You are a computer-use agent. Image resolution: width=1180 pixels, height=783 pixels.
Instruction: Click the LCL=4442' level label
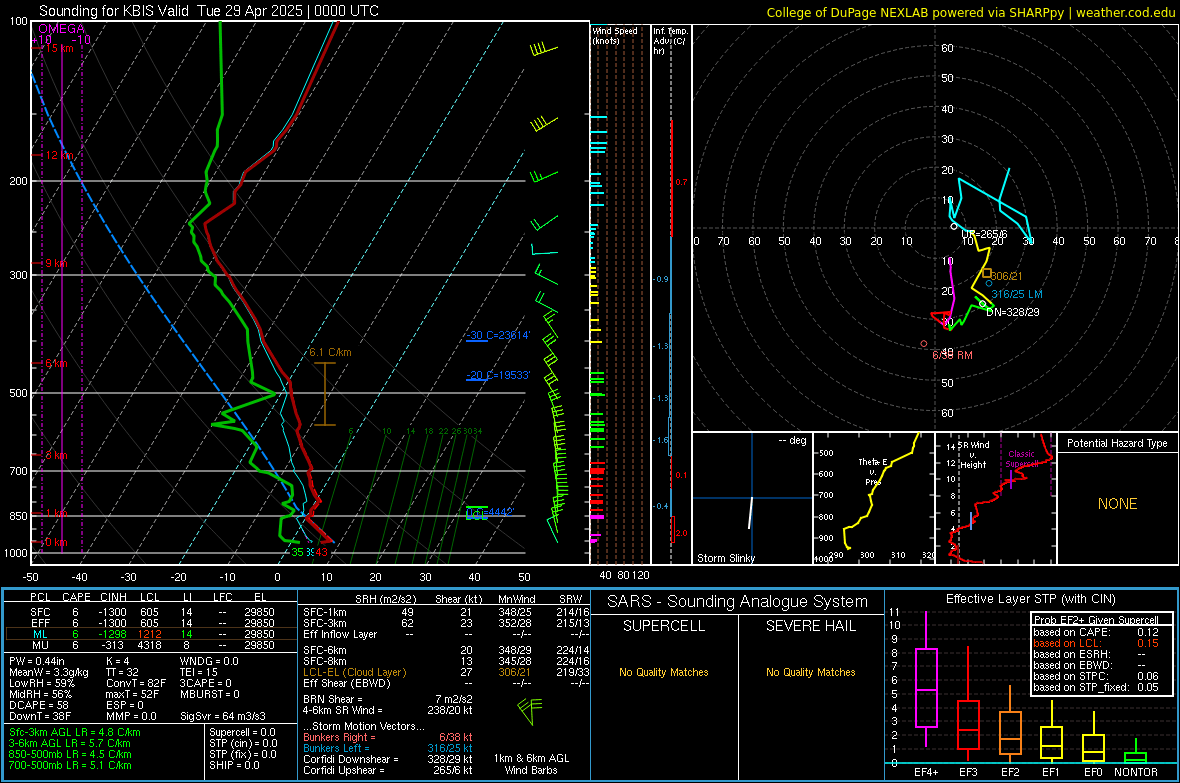[489, 513]
